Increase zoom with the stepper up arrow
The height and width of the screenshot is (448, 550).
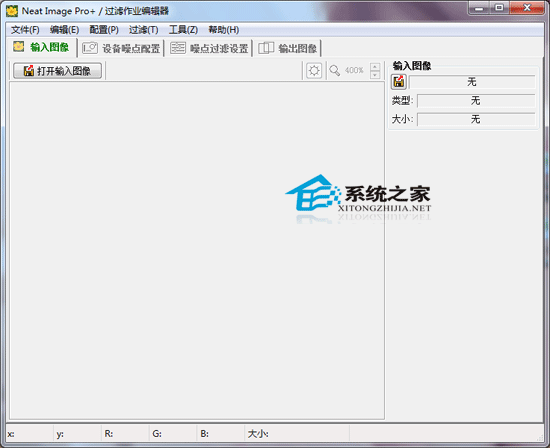[375, 67]
